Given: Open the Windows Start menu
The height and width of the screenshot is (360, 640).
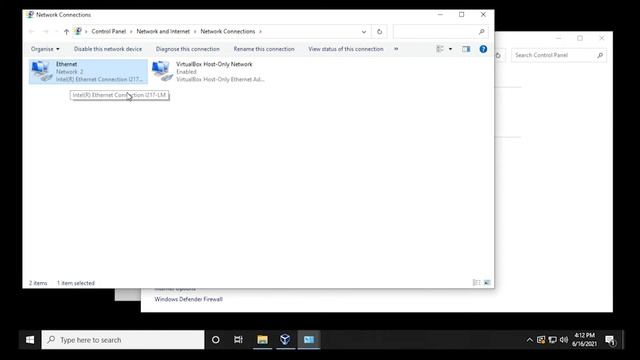Looking at the screenshot, I should (30, 340).
